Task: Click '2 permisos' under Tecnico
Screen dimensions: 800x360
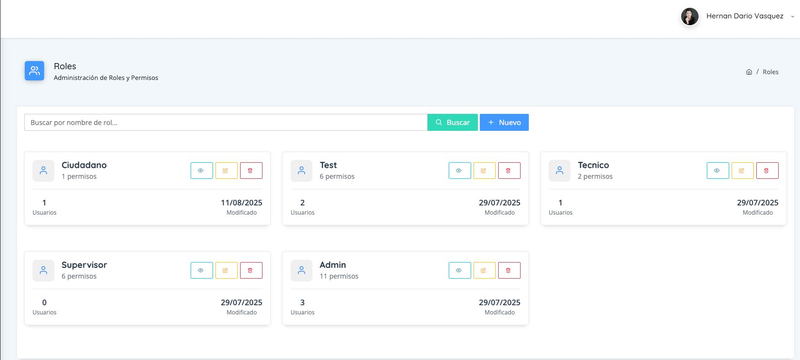Action: tap(595, 176)
